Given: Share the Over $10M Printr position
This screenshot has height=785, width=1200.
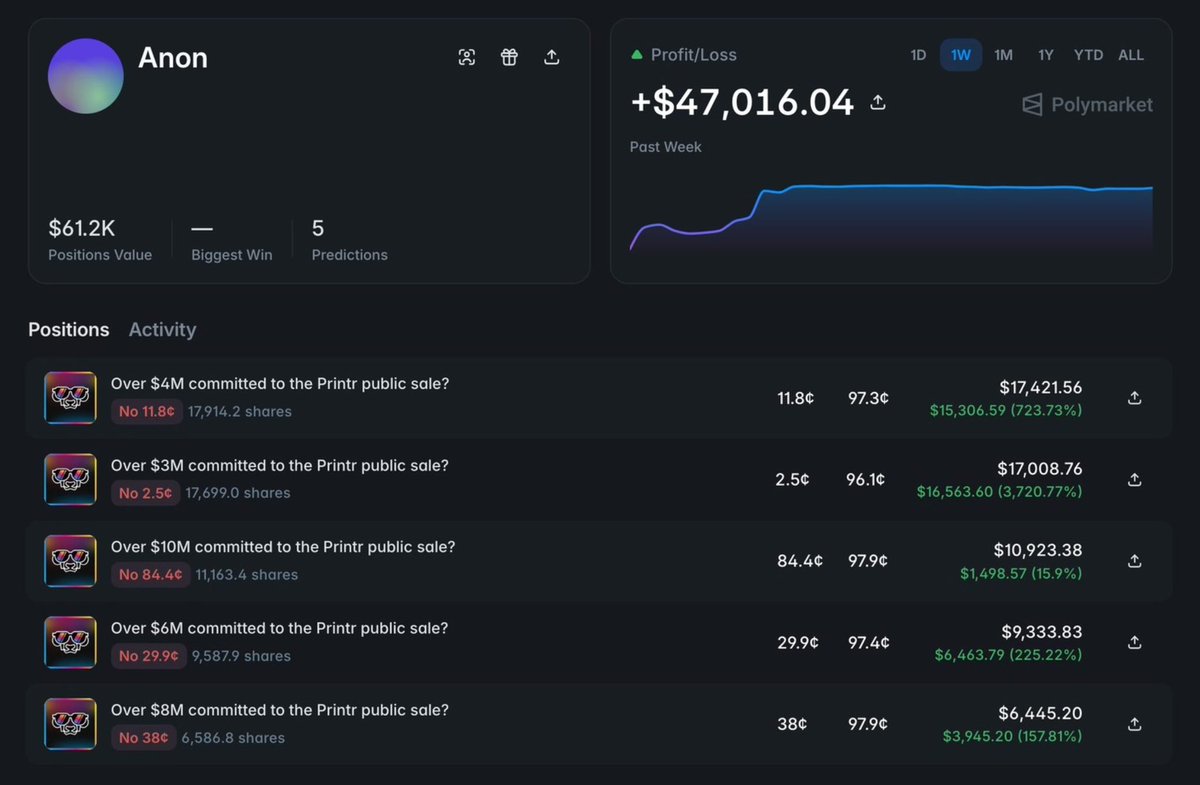Looking at the screenshot, I should (x=1134, y=561).
